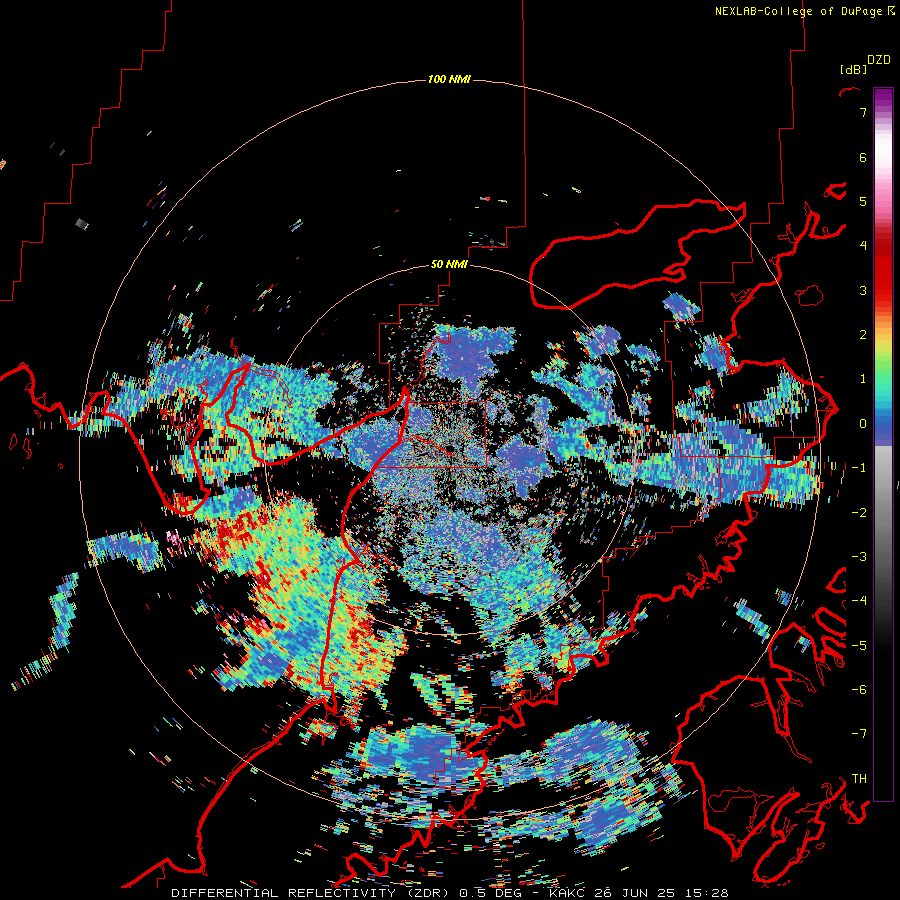Click the -2 value on the color scale
Viewport: 900px width, 900px height.
[859, 512]
